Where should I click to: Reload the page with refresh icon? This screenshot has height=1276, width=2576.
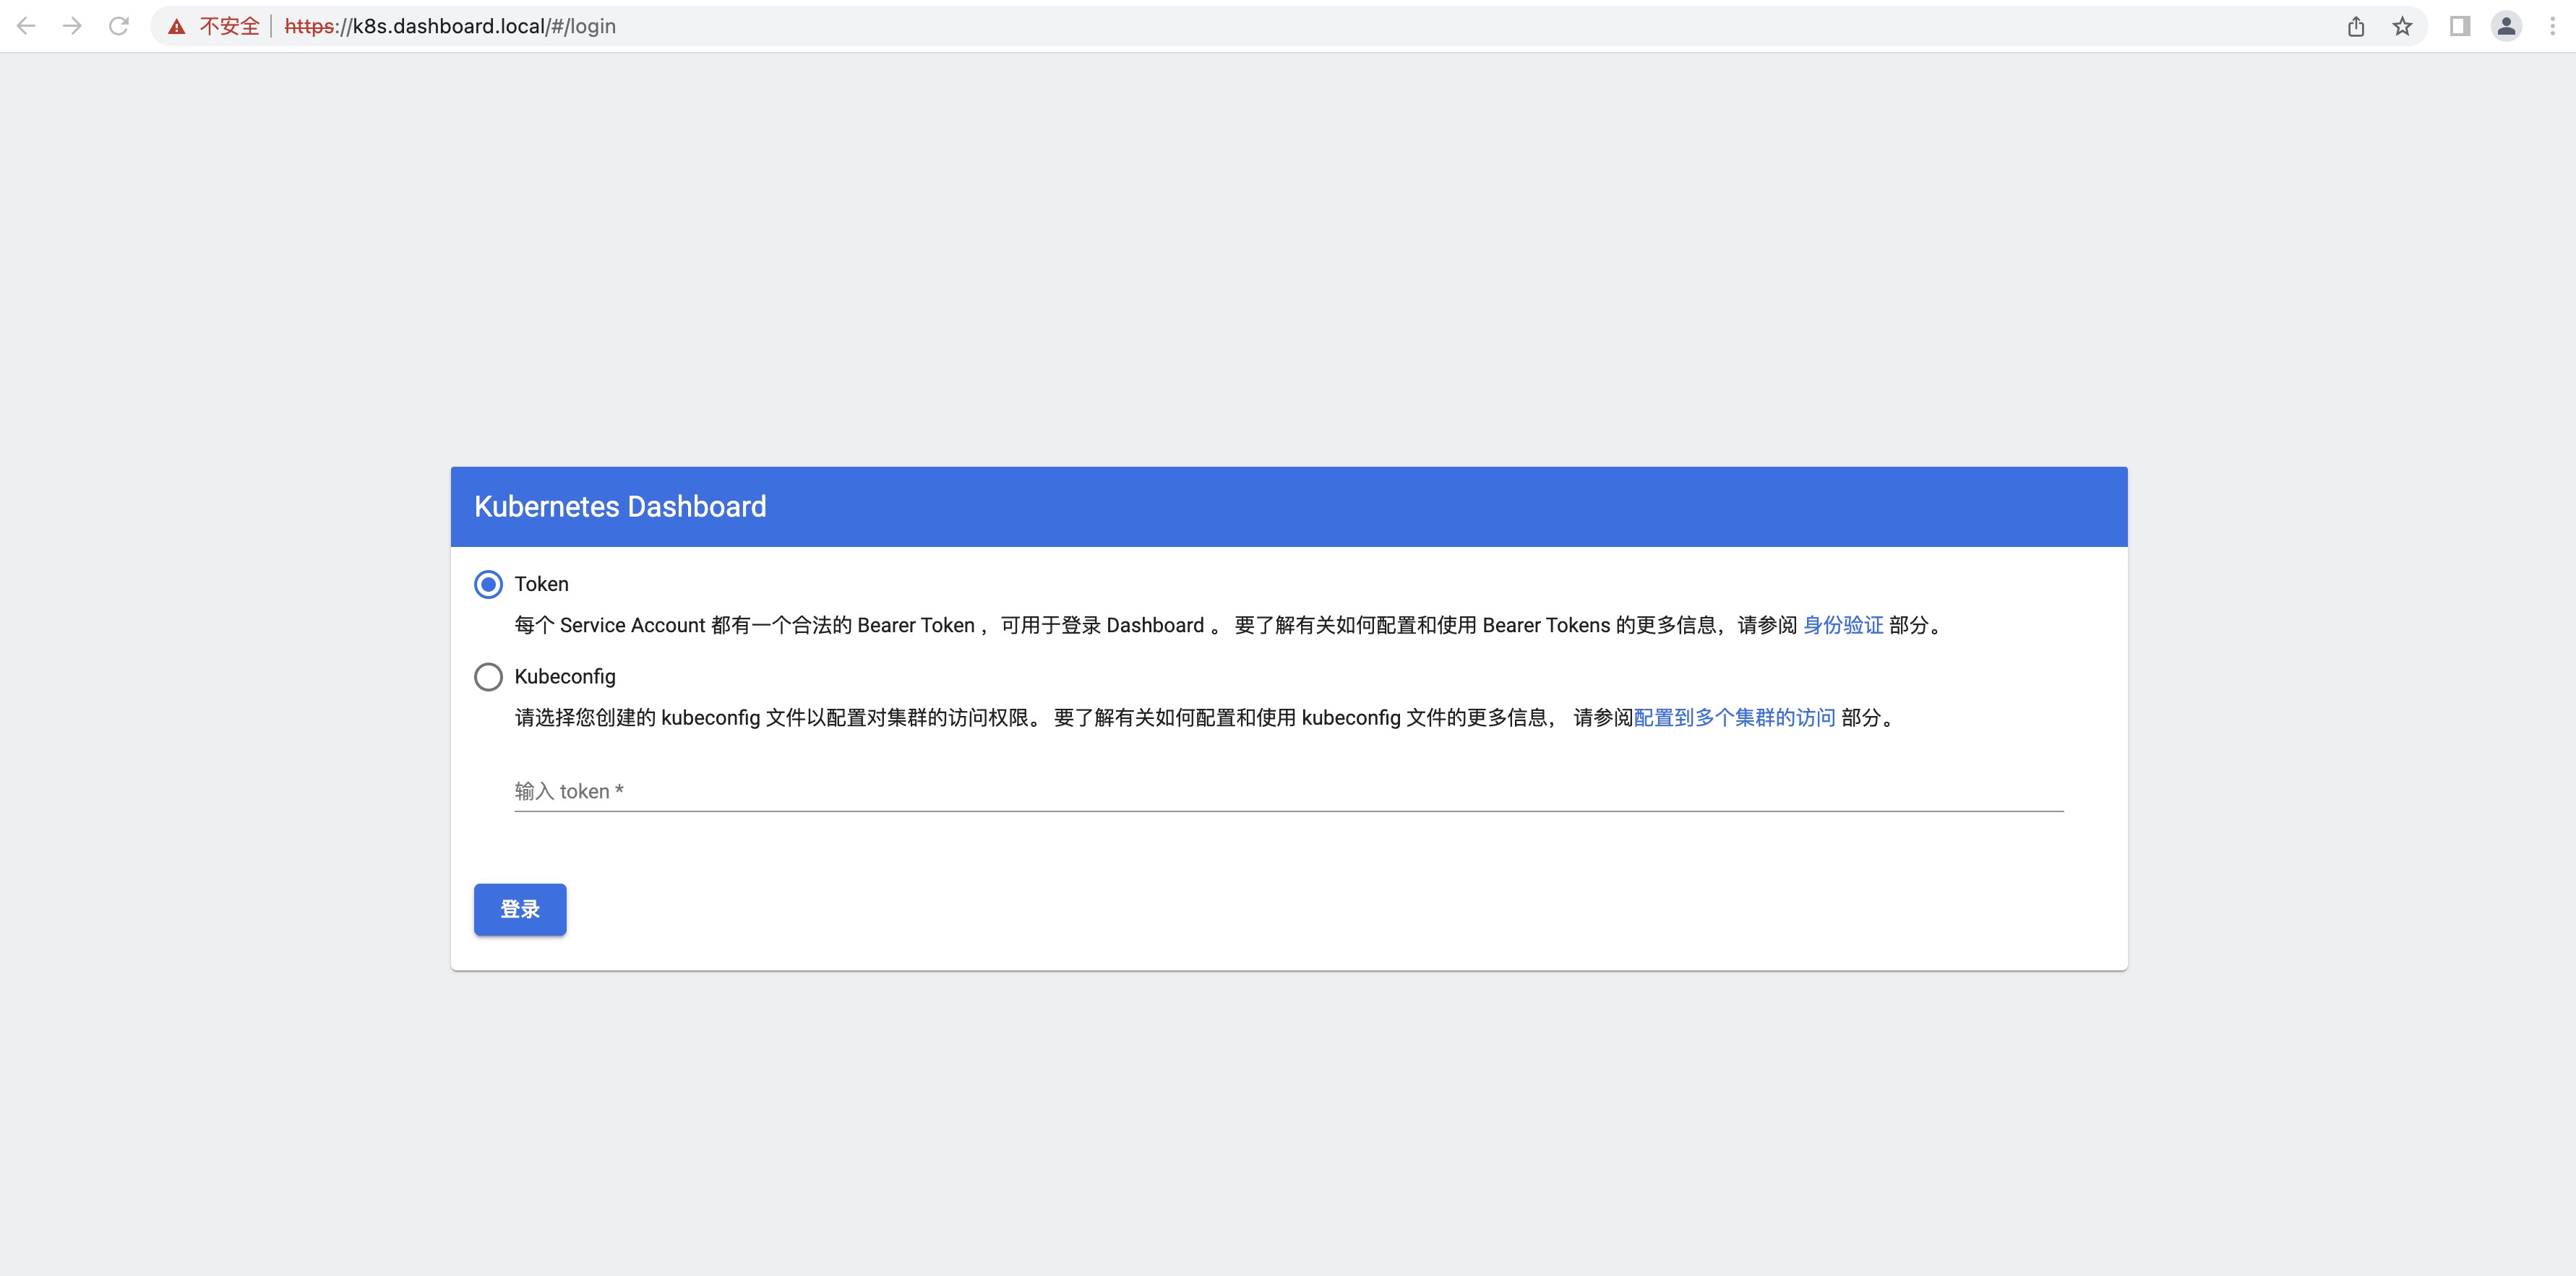[119, 26]
